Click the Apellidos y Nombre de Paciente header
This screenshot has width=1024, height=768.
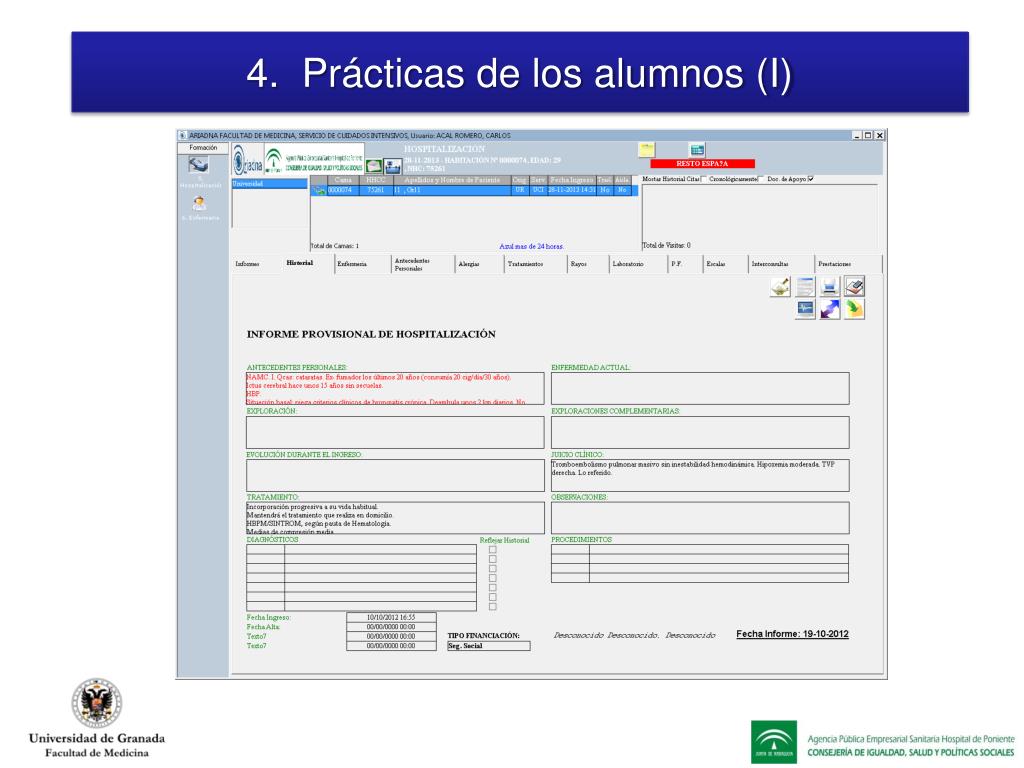[x=452, y=180]
